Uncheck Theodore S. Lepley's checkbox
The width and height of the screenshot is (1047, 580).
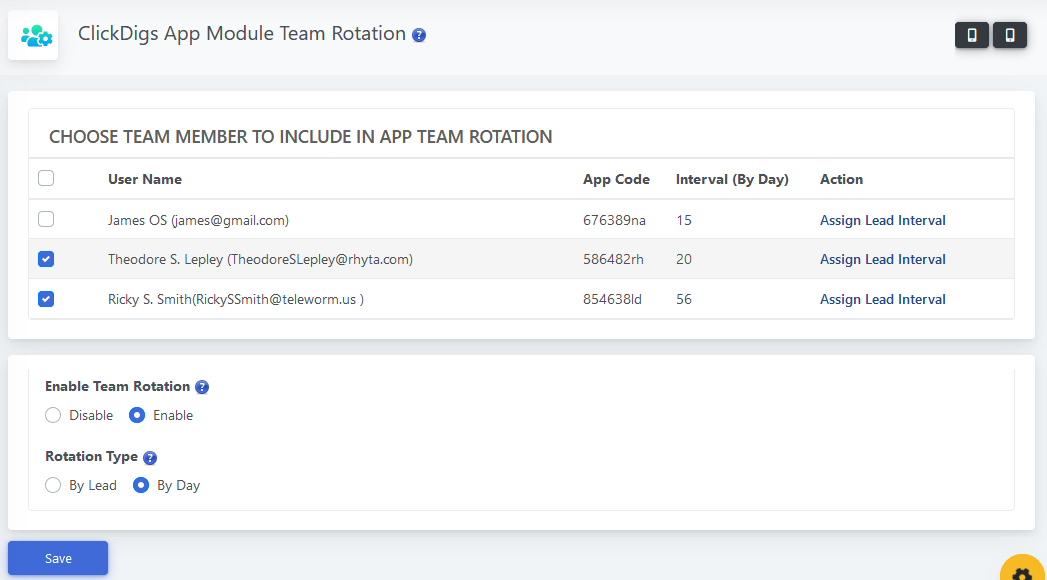[46, 259]
